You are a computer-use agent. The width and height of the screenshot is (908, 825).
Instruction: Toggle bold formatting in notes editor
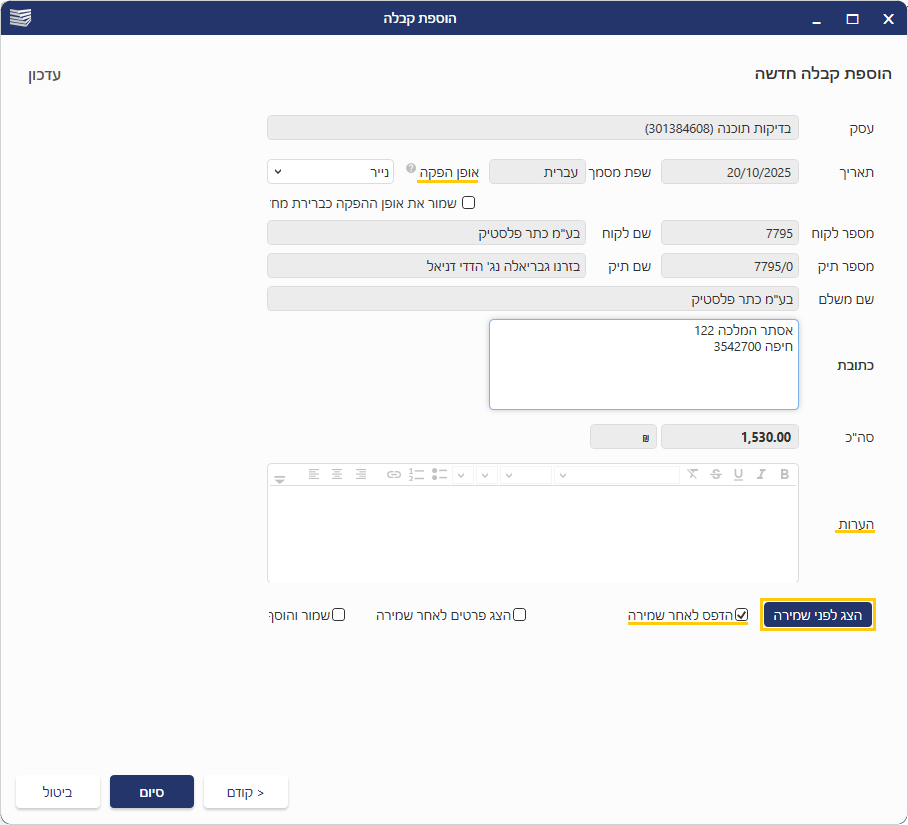(x=784, y=474)
